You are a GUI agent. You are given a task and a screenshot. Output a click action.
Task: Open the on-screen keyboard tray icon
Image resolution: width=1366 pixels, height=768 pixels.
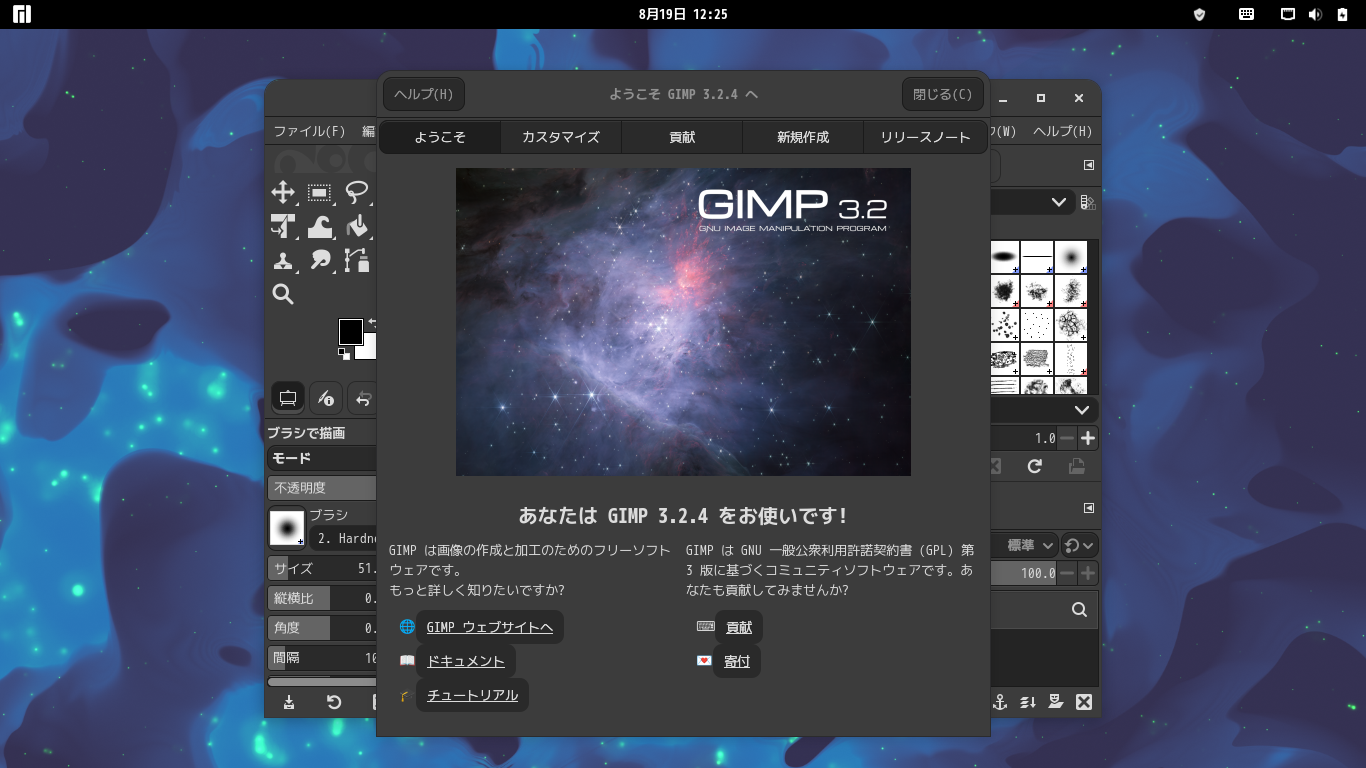point(1246,14)
